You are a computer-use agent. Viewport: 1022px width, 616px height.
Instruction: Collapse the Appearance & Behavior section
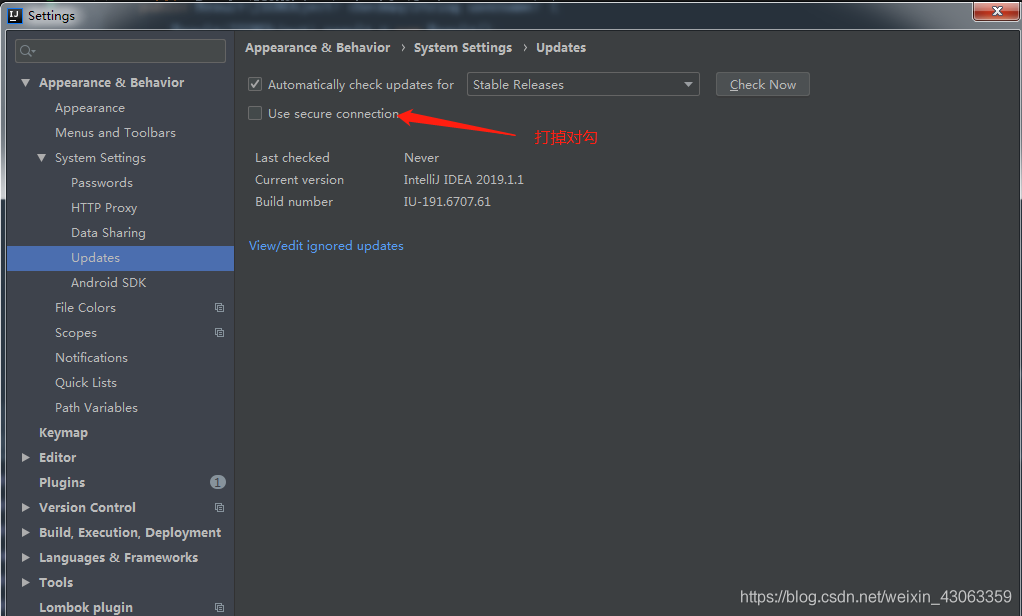click(25, 83)
